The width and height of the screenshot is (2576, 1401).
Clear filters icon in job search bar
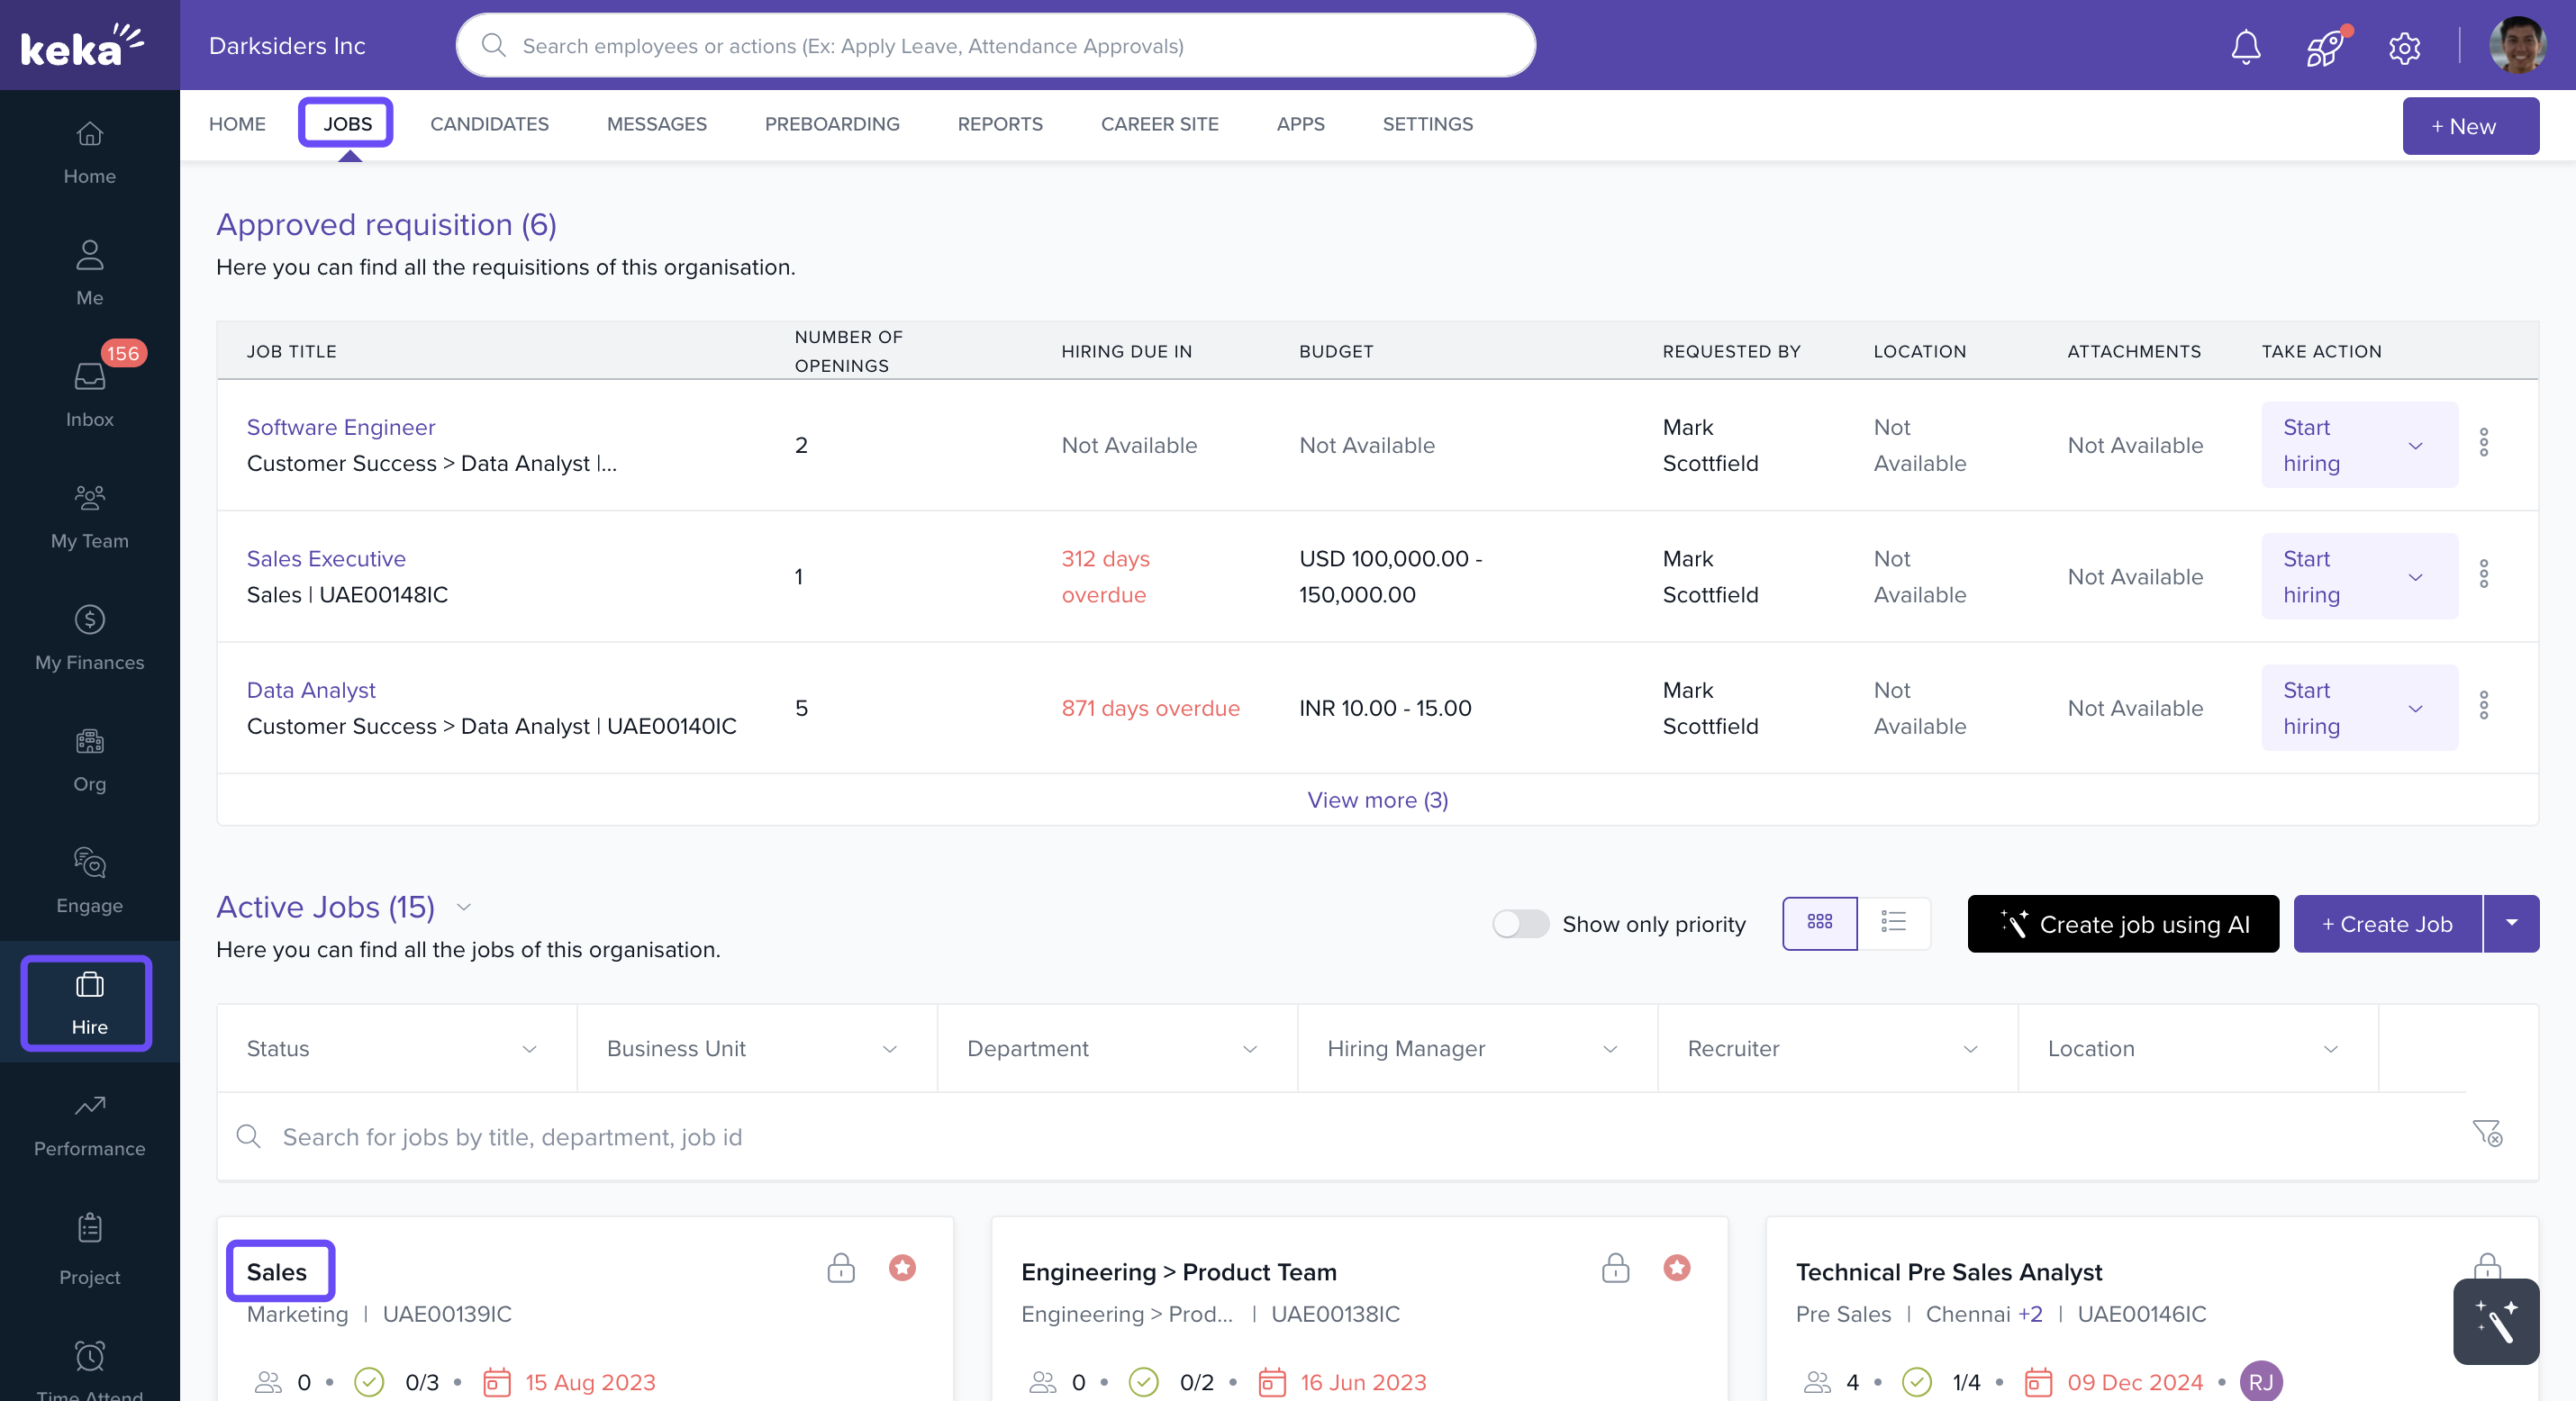[x=2486, y=1134]
